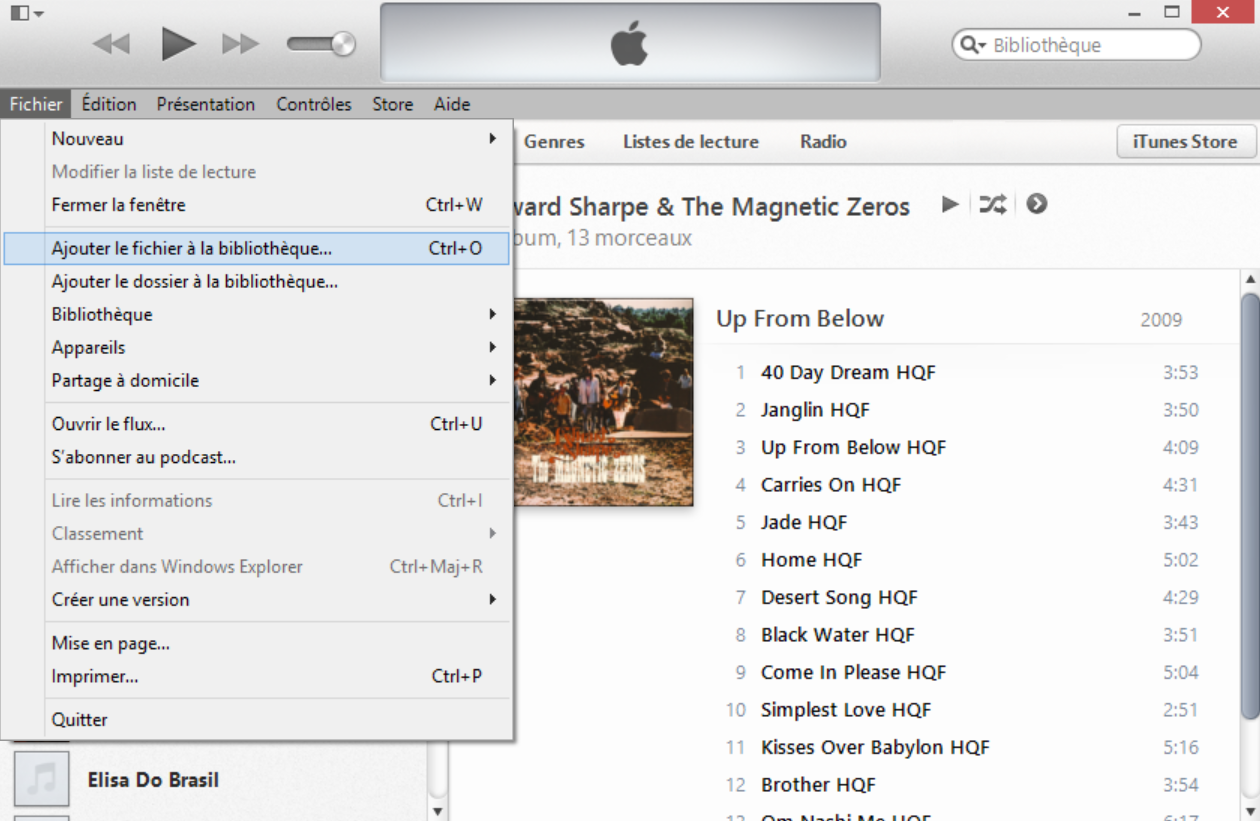
Task: Skip ahead with the Next track button
Action: pyautogui.click(x=240, y=44)
